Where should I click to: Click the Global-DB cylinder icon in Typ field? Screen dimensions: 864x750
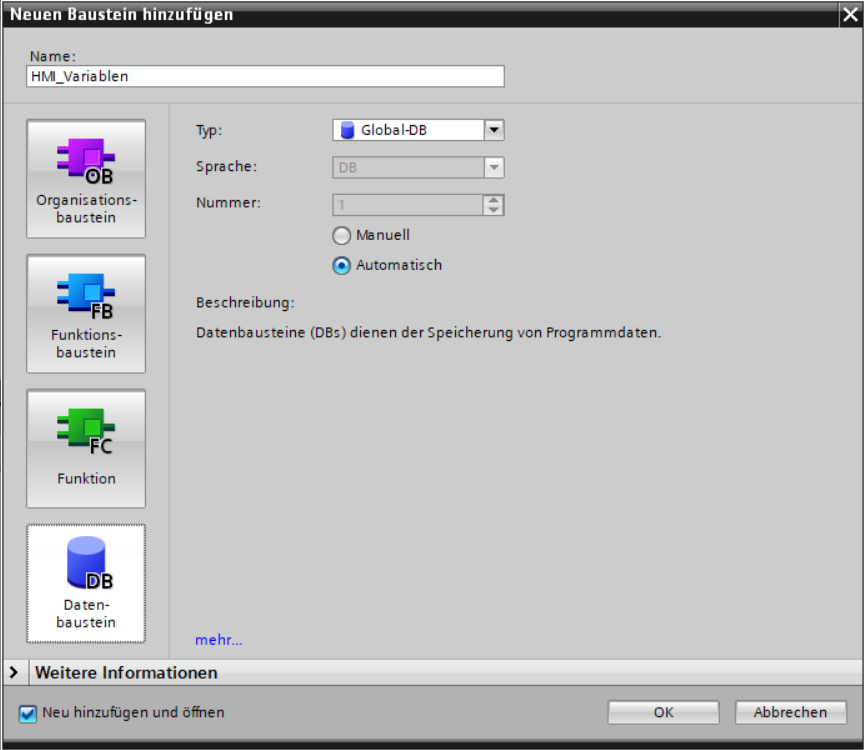coord(348,130)
